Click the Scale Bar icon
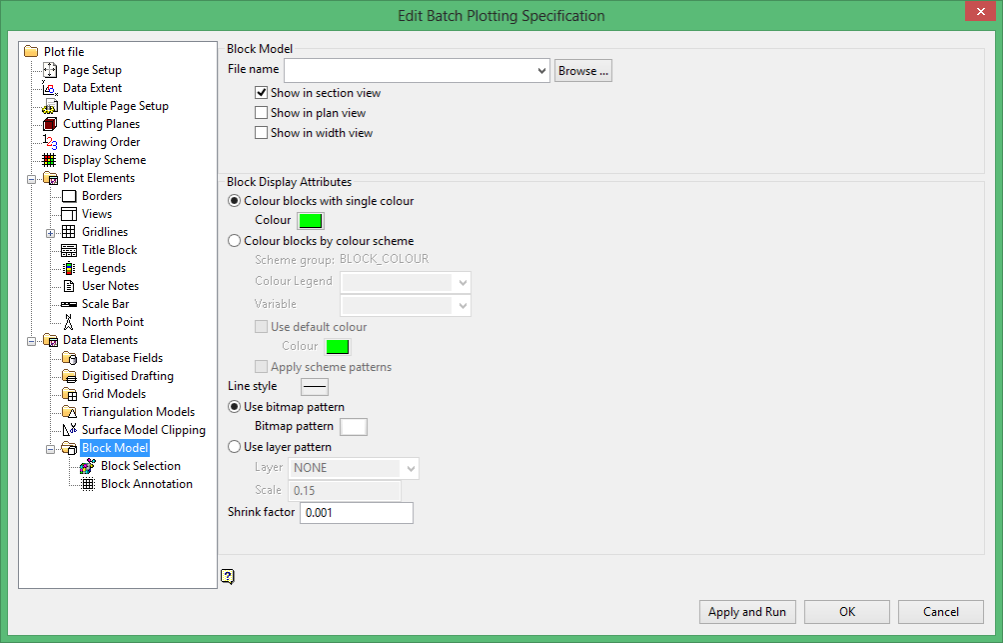This screenshot has width=1003, height=643. click(68, 305)
